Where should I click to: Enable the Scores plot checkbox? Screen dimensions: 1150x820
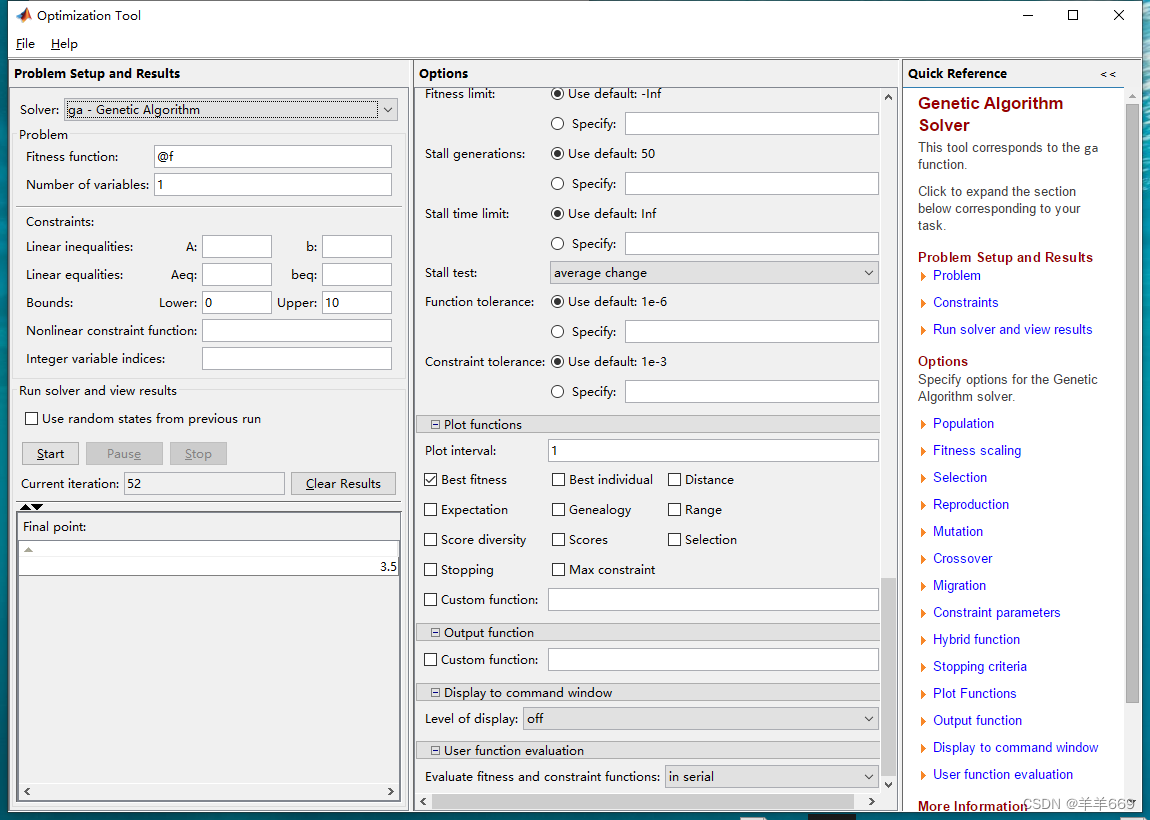pos(559,540)
